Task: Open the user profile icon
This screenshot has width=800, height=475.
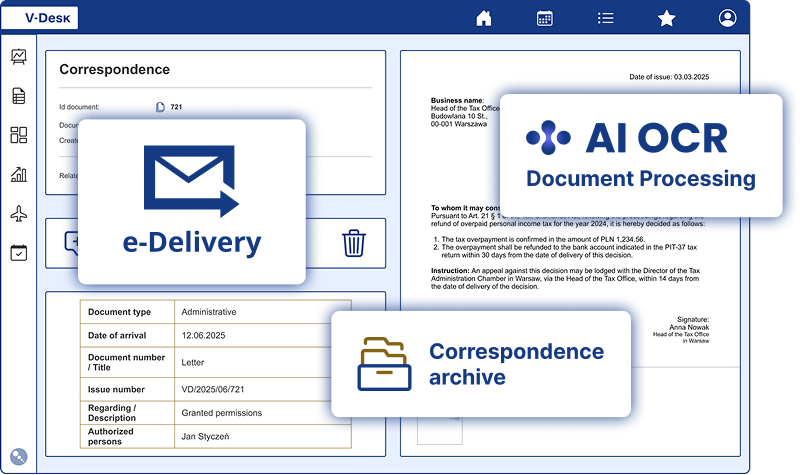Action: (727, 18)
